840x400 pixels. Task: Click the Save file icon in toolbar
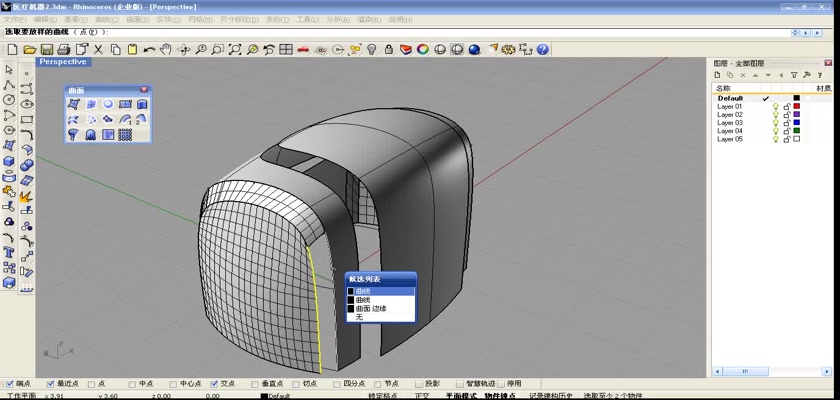tap(46, 49)
